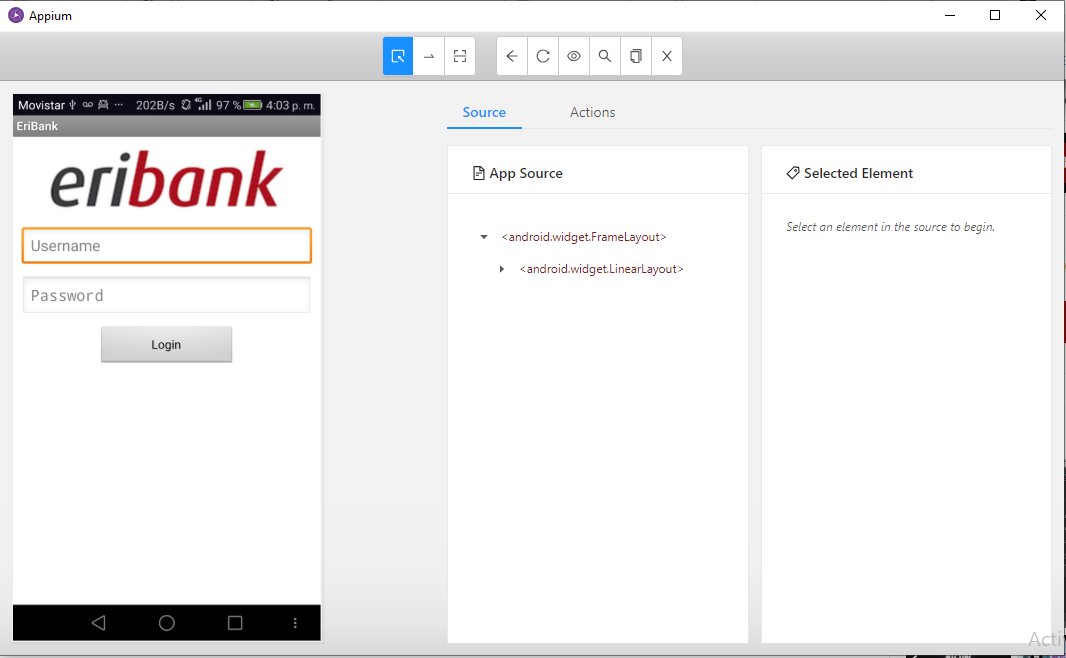Click the Username input field
This screenshot has height=658, width=1066.
tap(167, 245)
